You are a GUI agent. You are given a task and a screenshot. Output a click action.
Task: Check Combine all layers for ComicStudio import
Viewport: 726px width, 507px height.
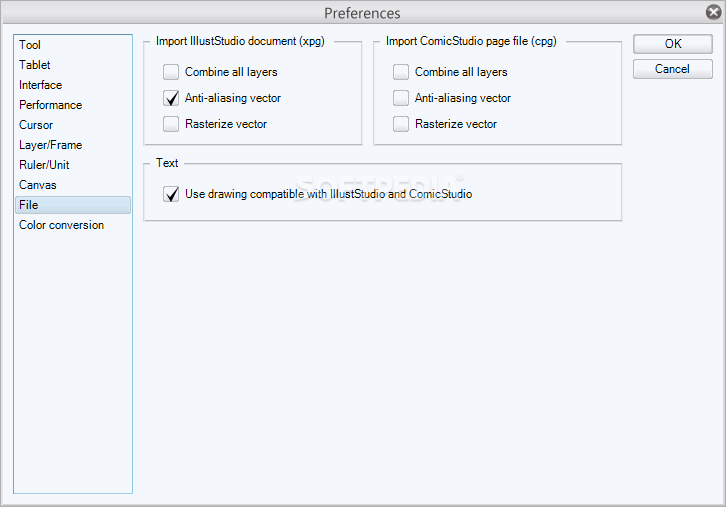coord(401,72)
